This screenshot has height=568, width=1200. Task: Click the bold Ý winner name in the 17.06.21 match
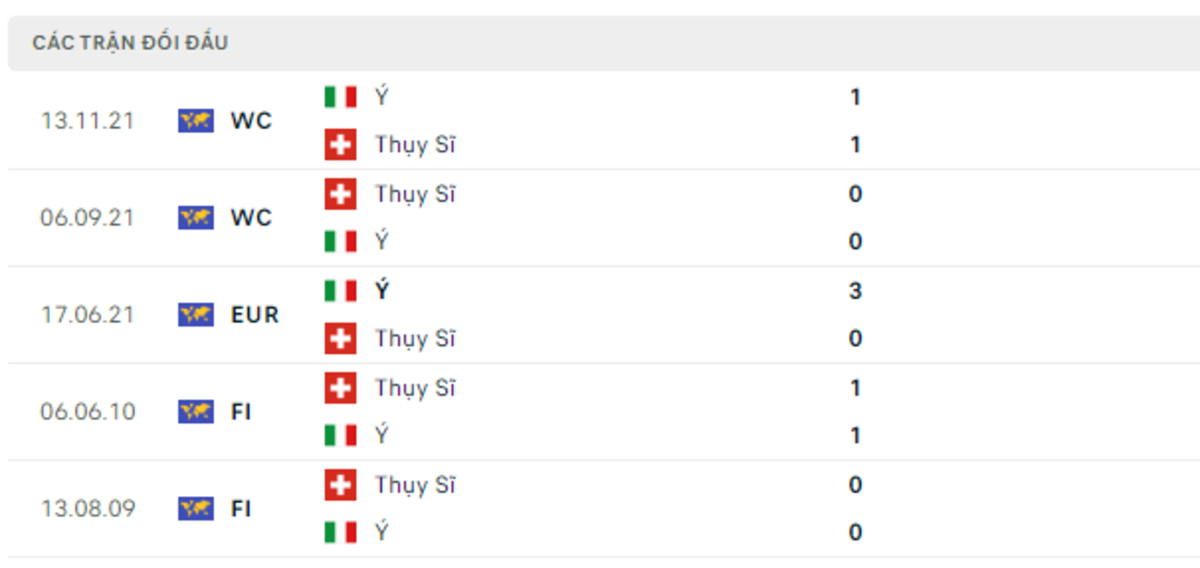382,291
